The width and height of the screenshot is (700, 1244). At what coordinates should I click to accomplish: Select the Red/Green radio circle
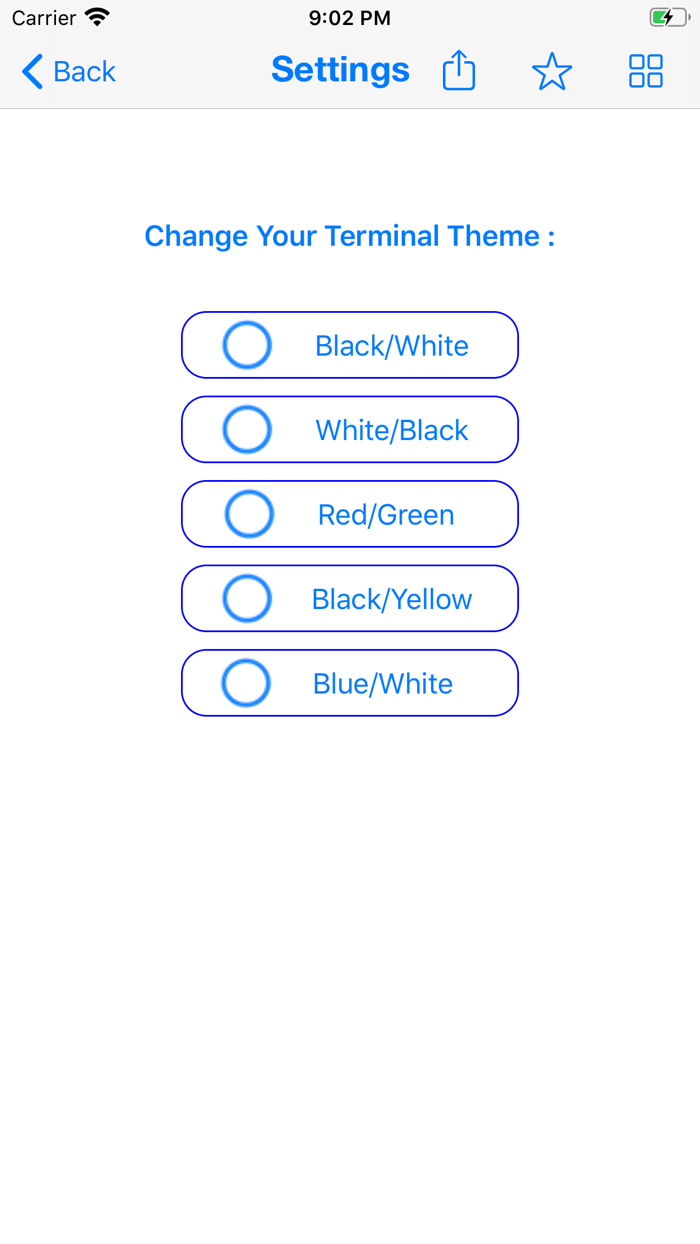tap(249, 514)
